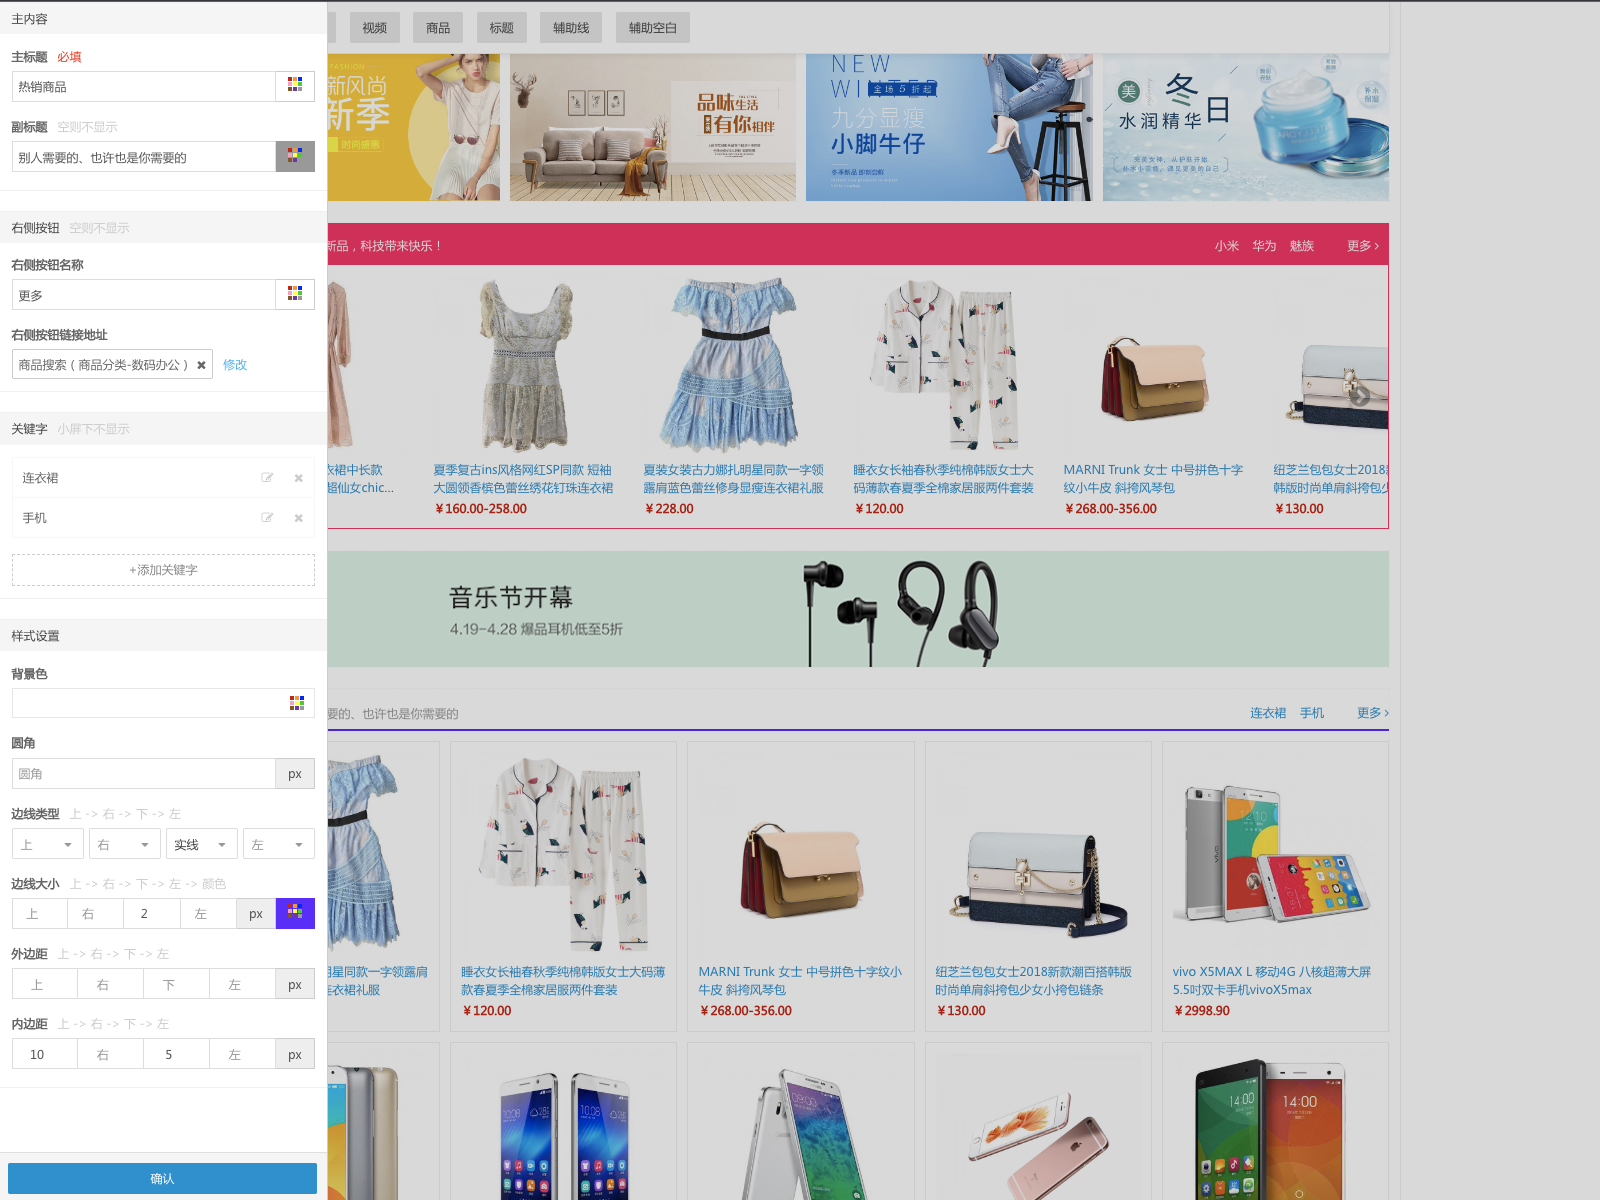The width and height of the screenshot is (1600, 1200).
Task: Click outer margin bottom input 下
Action: click(177, 984)
